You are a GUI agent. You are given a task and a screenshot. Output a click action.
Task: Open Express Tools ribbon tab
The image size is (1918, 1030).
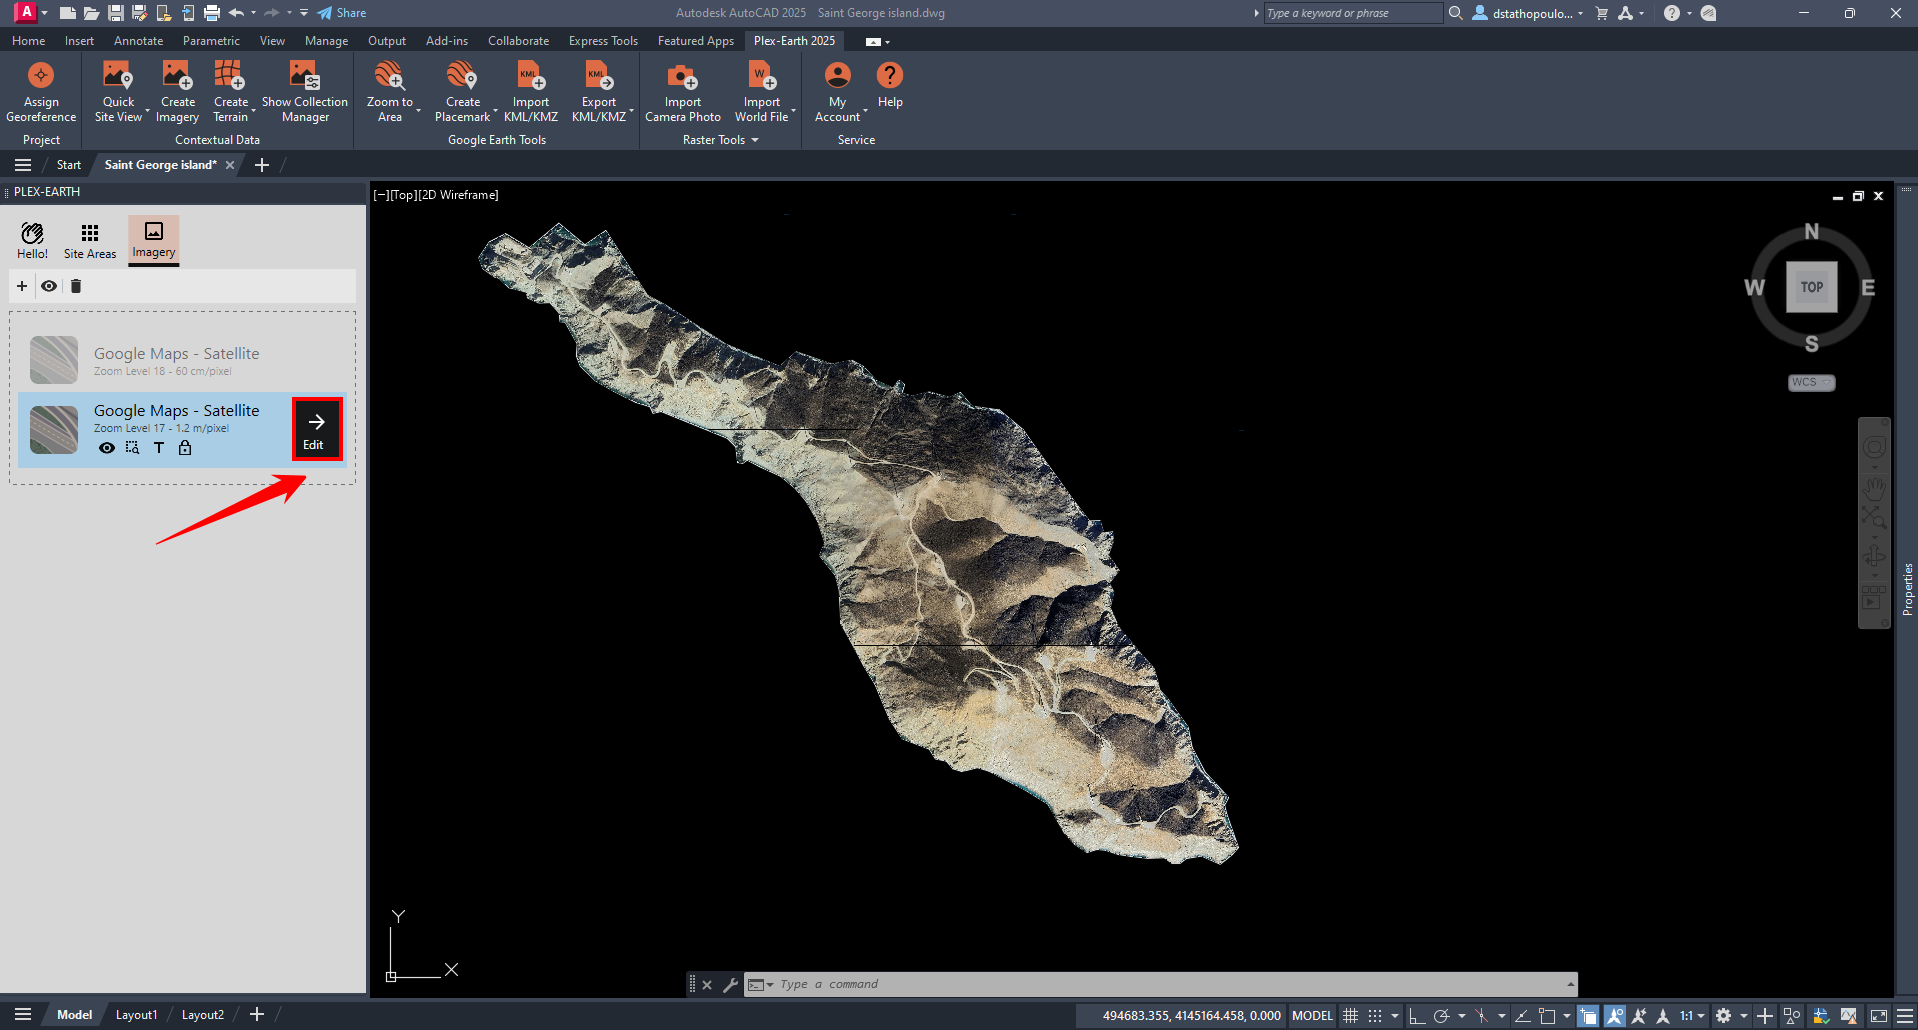(603, 41)
